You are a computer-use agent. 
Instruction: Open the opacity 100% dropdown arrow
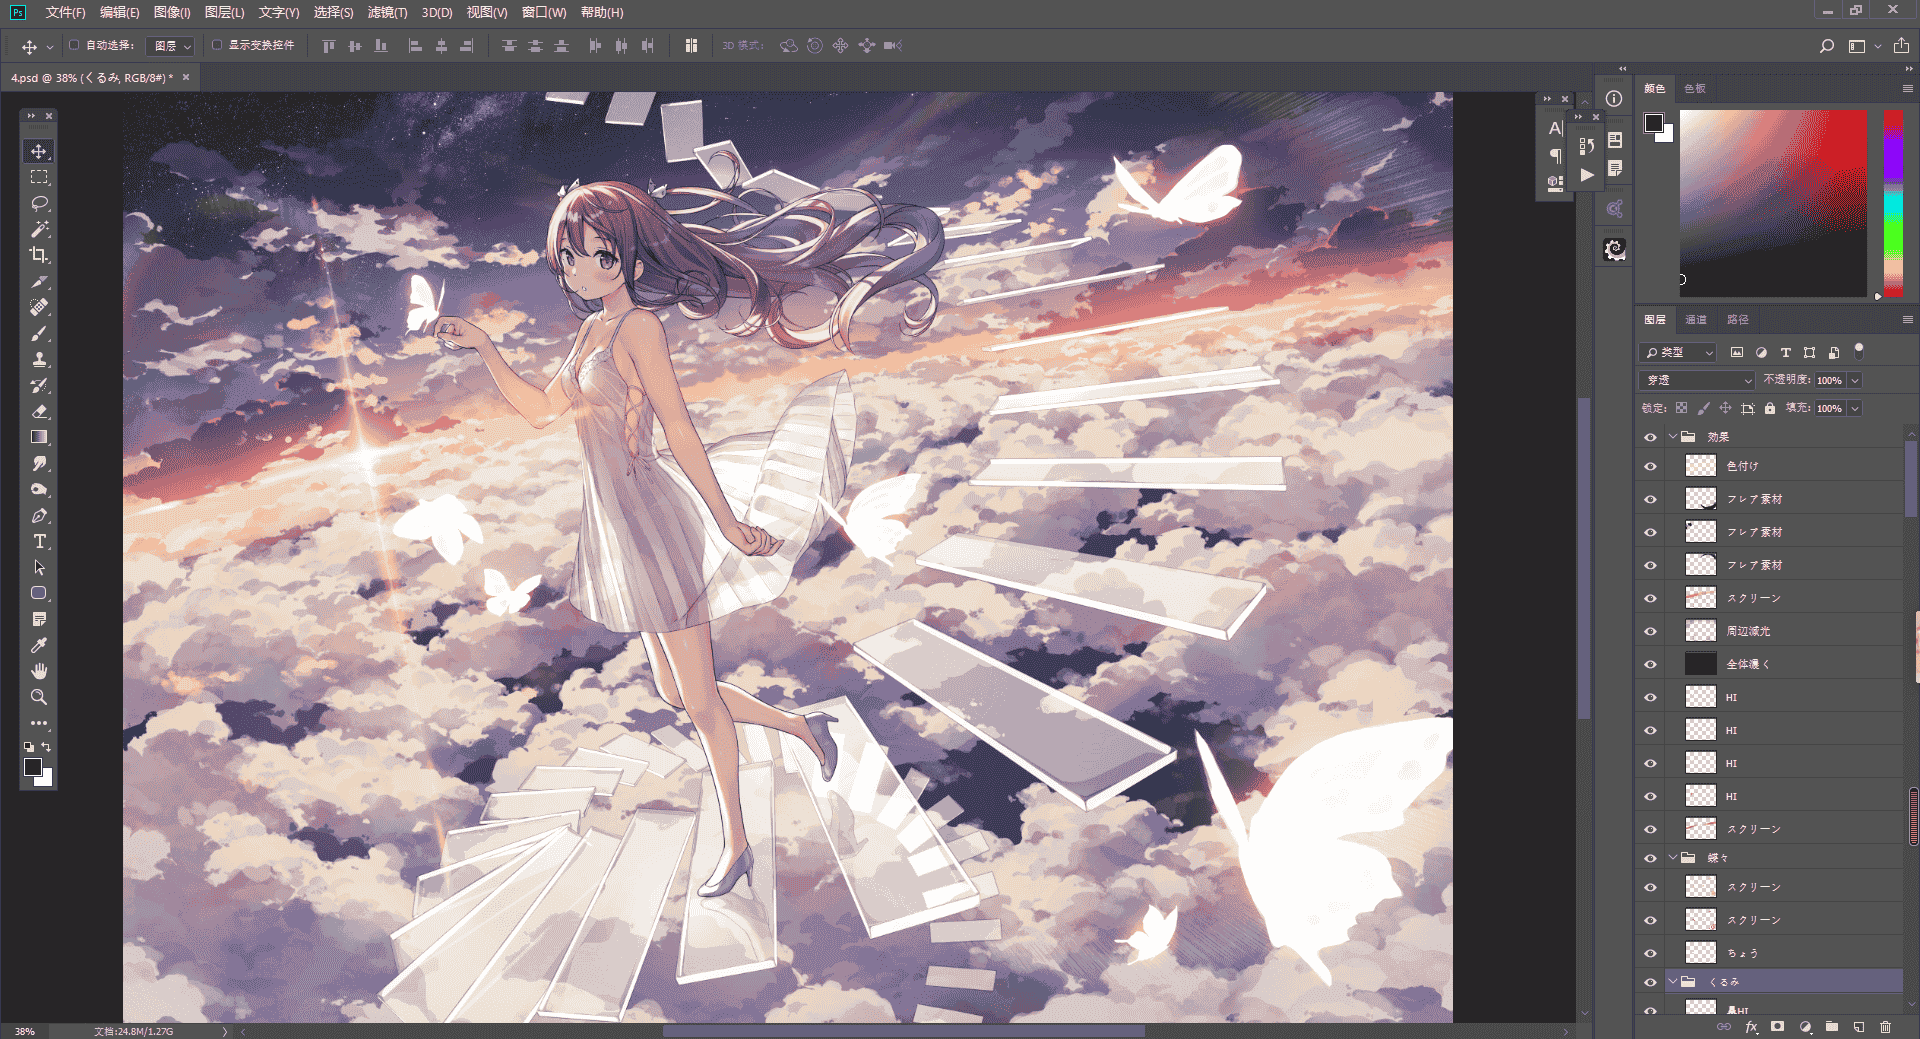coord(1855,380)
